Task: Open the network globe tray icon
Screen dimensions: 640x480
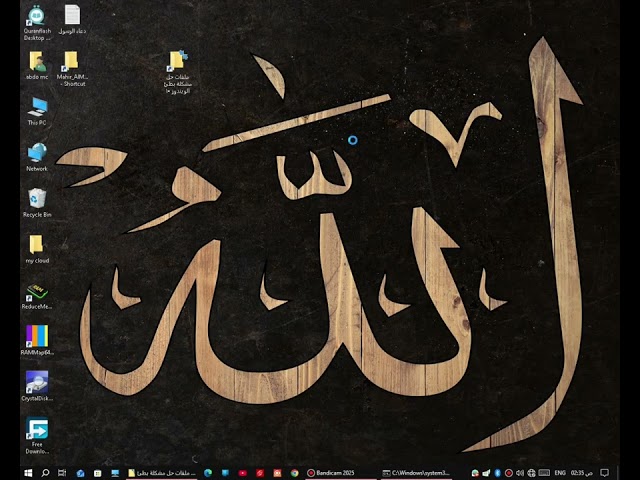Action: click(x=531, y=473)
